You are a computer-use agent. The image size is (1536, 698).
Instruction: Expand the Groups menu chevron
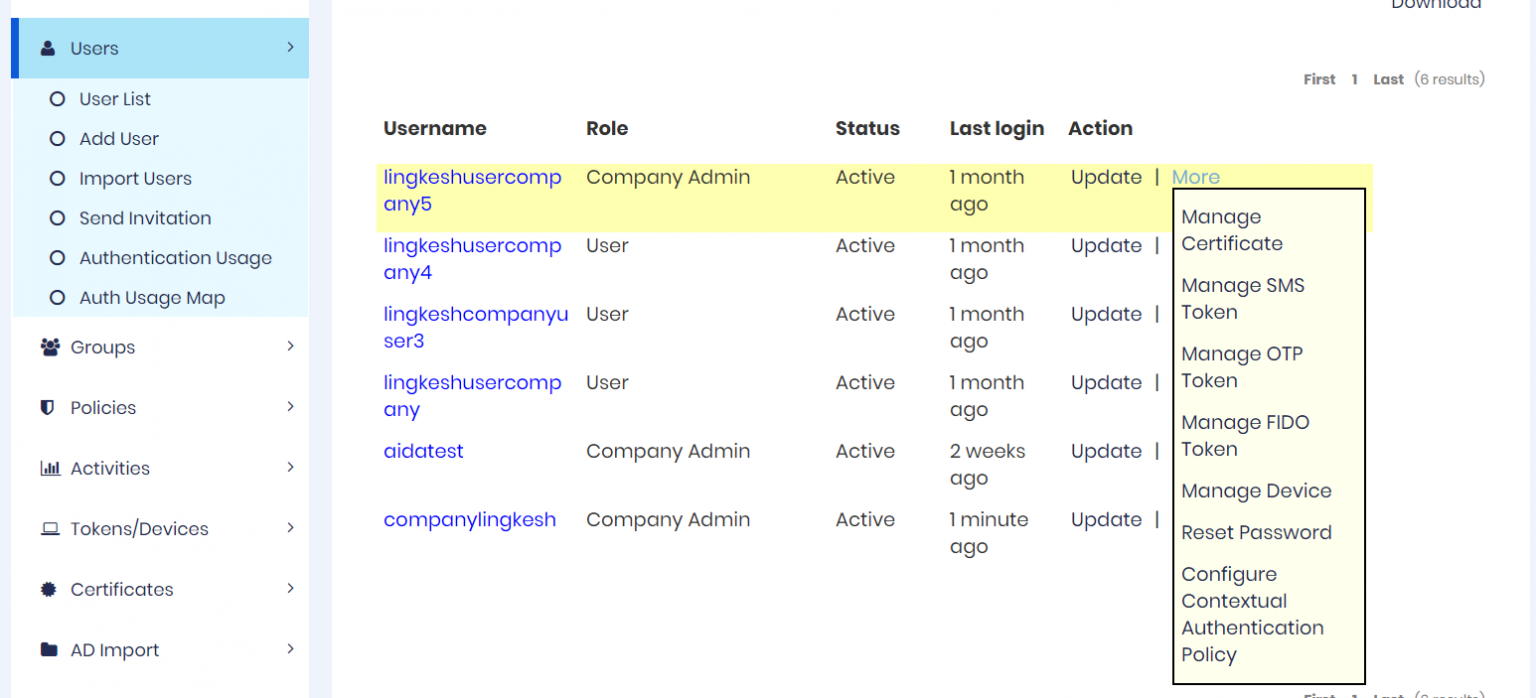point(290,346)
